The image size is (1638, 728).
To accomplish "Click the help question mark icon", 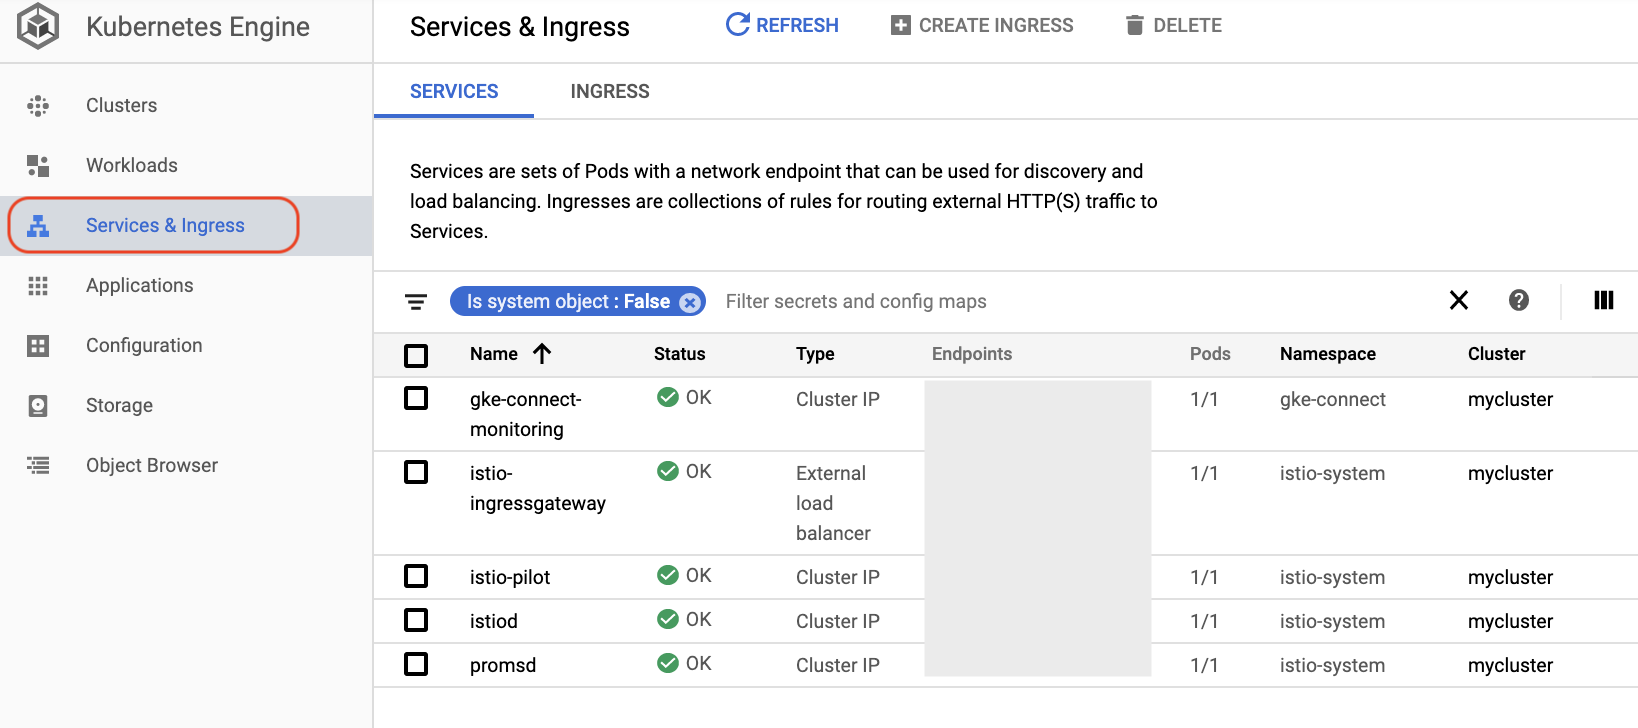I will pos(1518,300).
